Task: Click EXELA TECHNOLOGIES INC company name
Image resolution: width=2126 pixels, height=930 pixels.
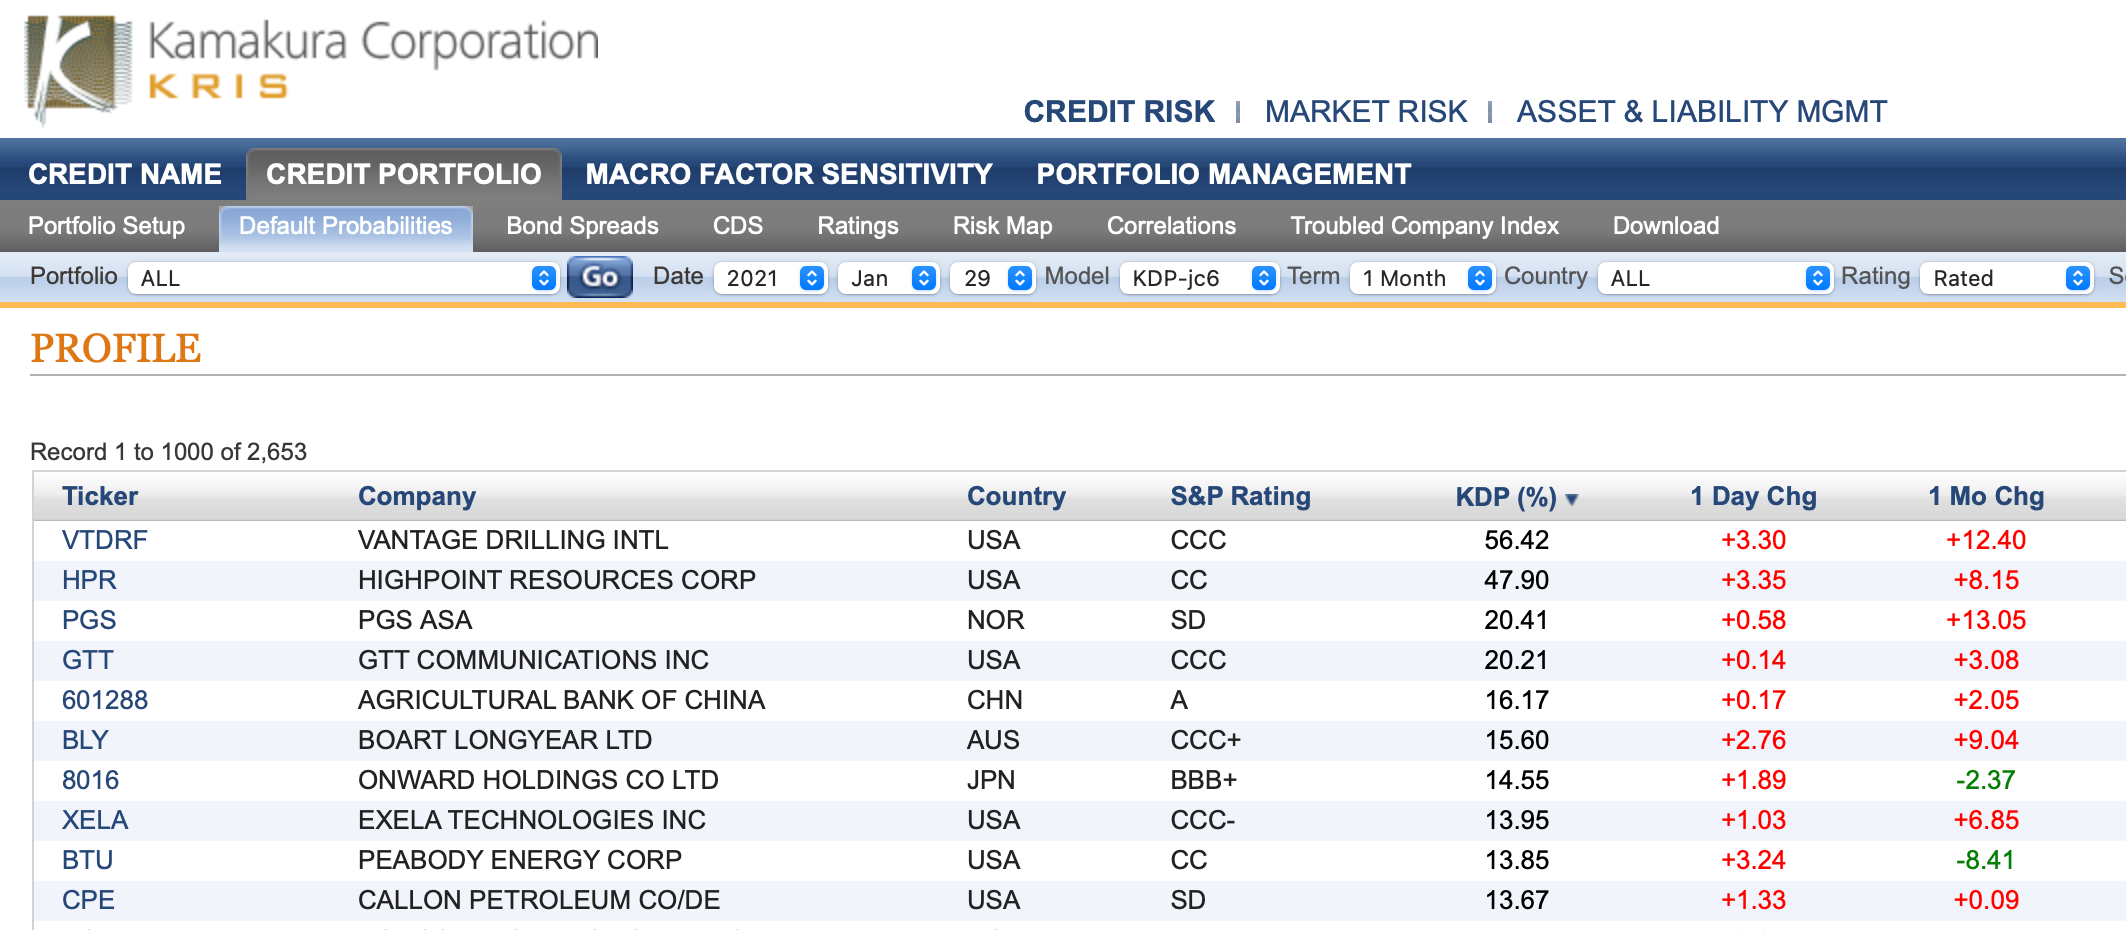Action: 532,820
